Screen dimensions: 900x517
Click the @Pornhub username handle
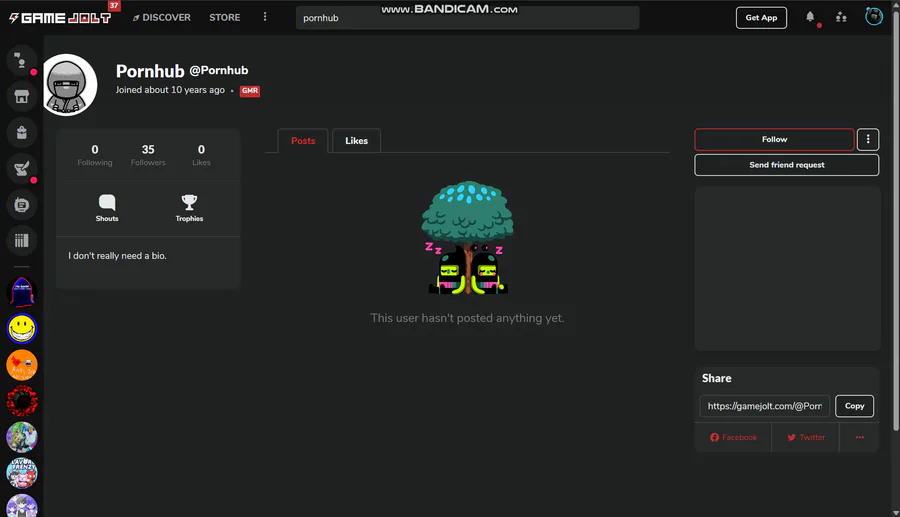(x=219, y=71)
